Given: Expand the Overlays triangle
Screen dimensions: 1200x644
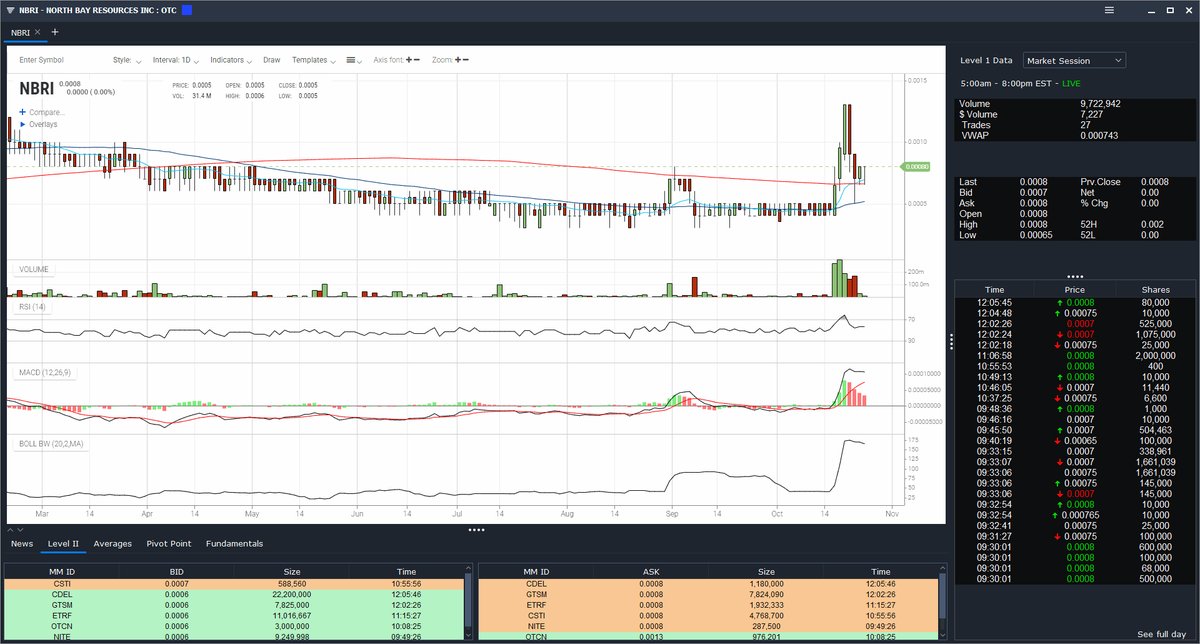Looking at the screenshot, I should (x=22, y=124).
